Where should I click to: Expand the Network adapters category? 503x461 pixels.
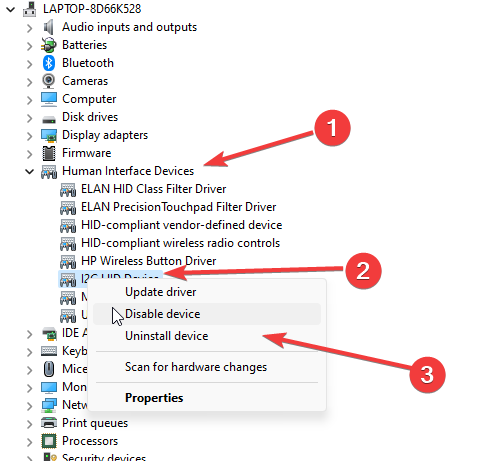click(29, 406)
